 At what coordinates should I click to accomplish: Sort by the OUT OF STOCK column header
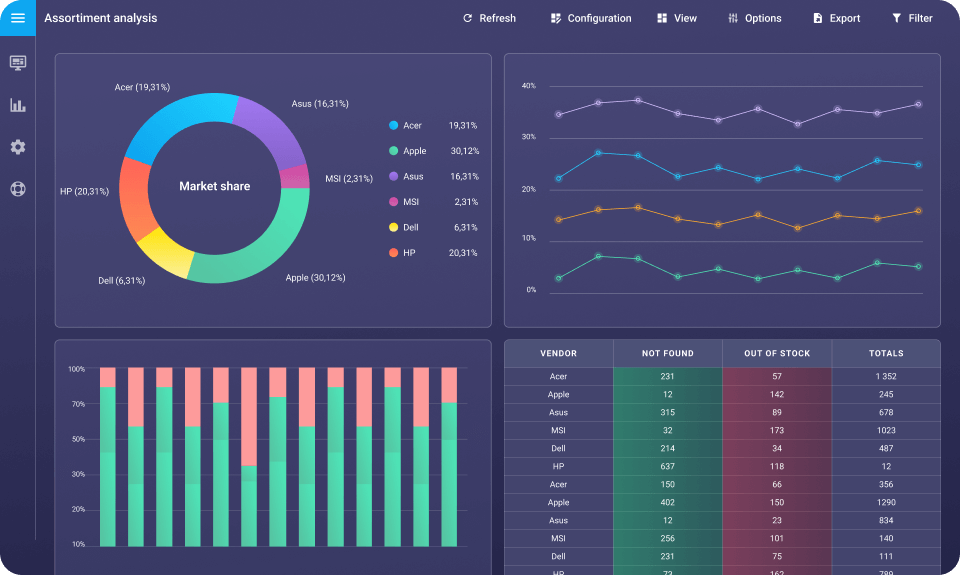point(777,353)
